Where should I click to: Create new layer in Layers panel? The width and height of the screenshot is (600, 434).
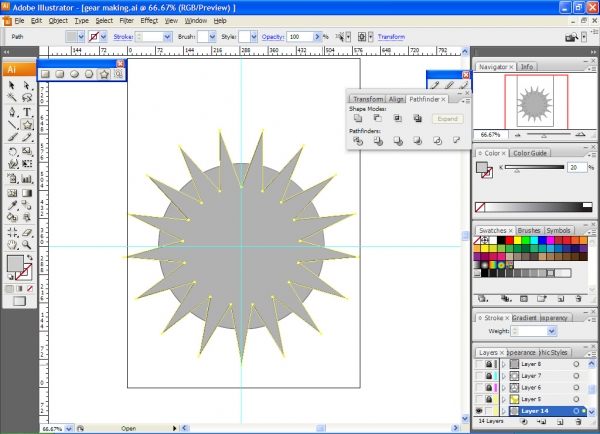(x=560, y=422)
